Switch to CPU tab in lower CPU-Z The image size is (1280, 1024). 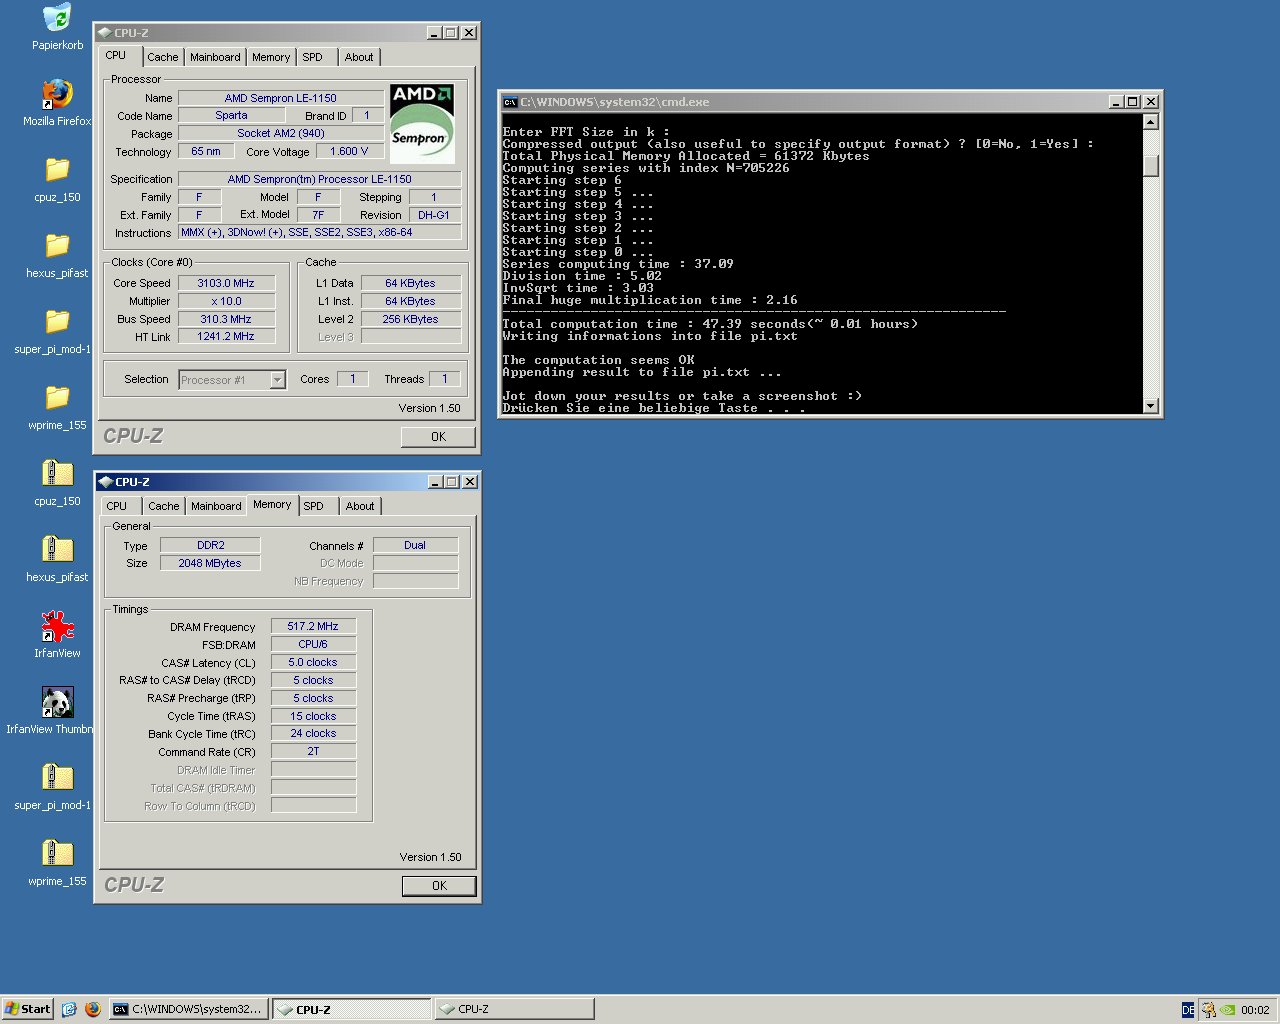(117, 507)
